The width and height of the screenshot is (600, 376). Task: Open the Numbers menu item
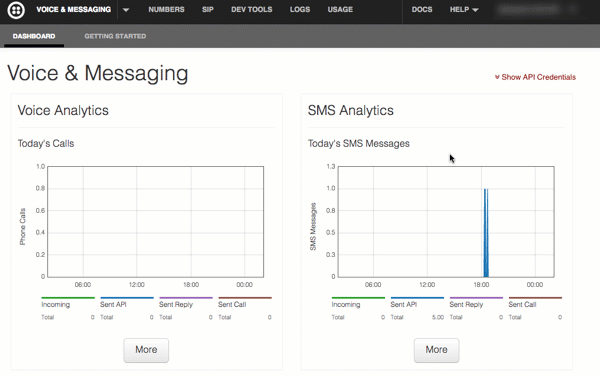coord(166,10)
